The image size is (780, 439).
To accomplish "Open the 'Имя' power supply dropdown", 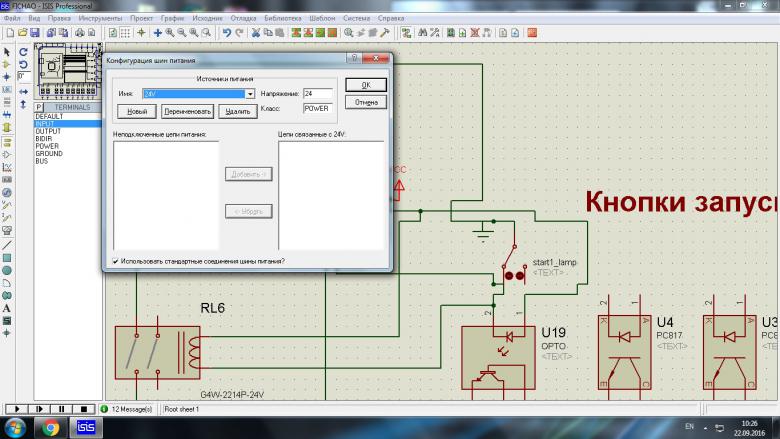I will (250, 94).
